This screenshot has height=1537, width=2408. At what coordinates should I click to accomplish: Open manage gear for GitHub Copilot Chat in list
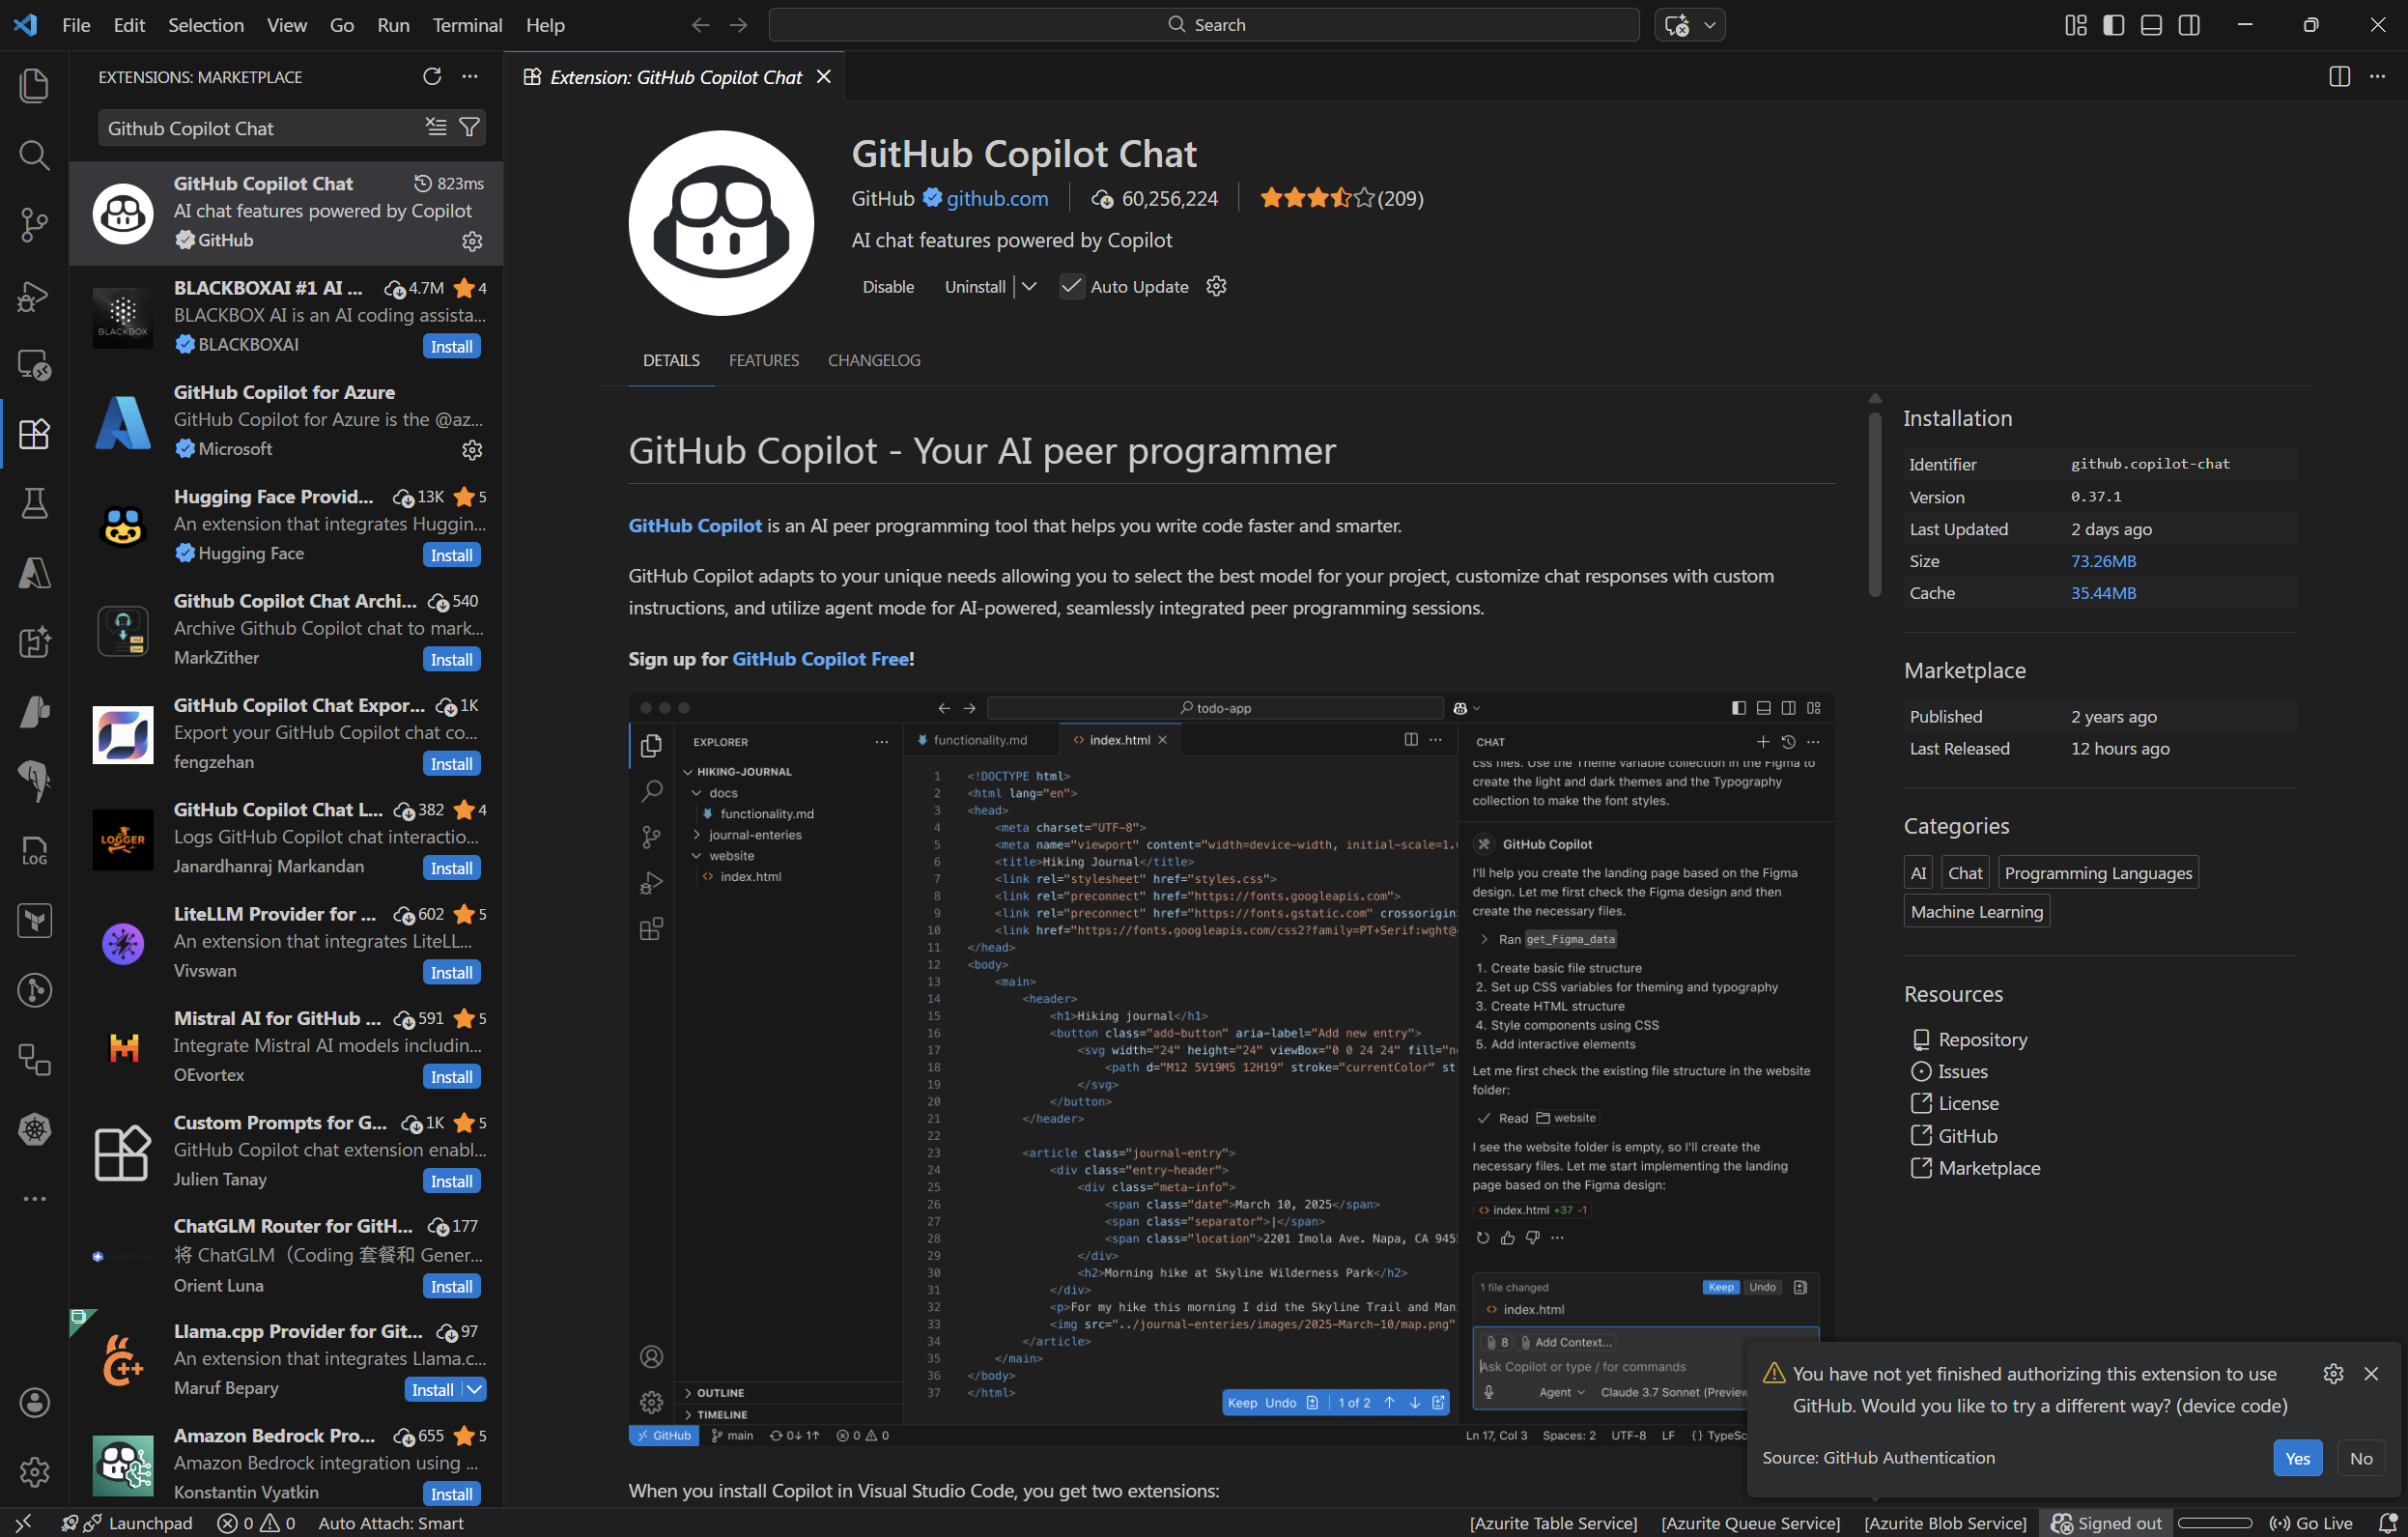click(x=472, y=241)
